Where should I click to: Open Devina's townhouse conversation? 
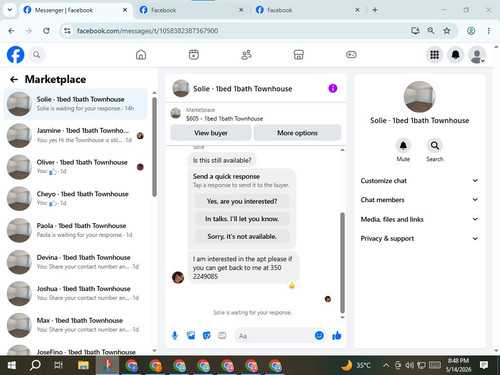76,262
